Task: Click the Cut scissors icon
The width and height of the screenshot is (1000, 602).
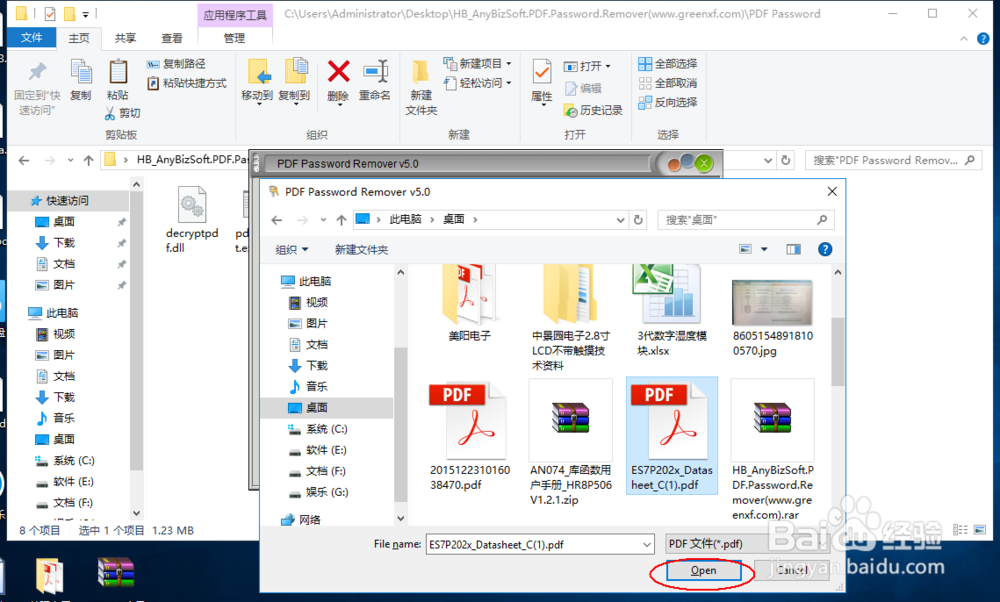Action: [x=110, y=113]
